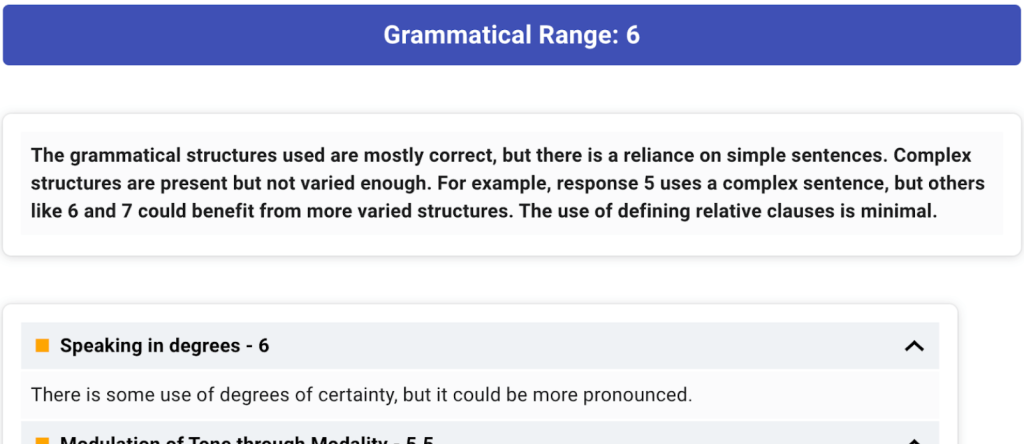Click the score '6' after Speaking in degrees

click(x=264, y=345)
